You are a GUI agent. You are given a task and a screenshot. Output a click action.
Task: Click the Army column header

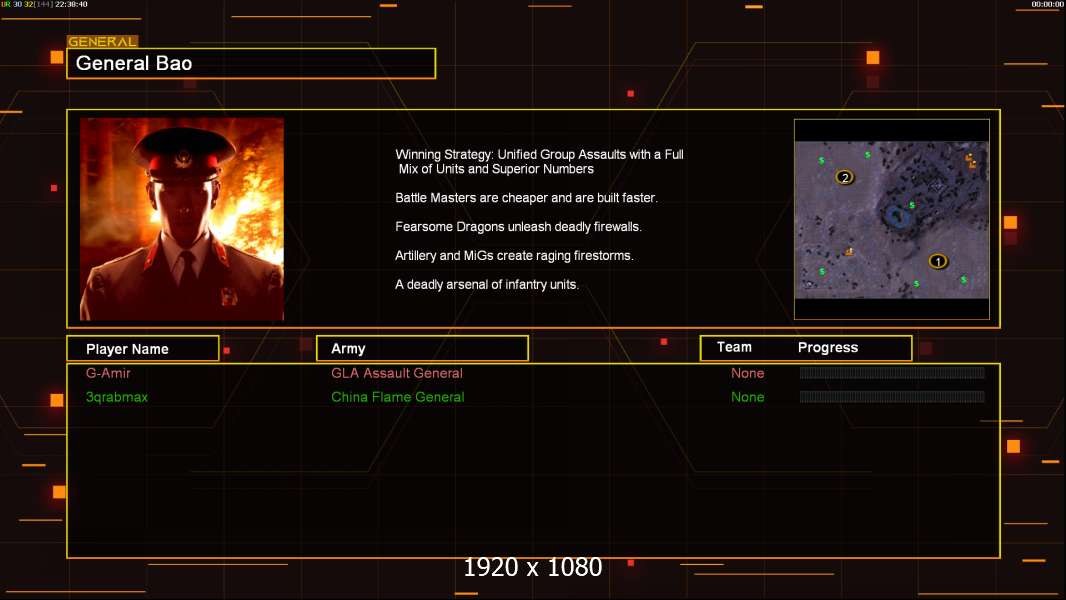click(422, 349)
